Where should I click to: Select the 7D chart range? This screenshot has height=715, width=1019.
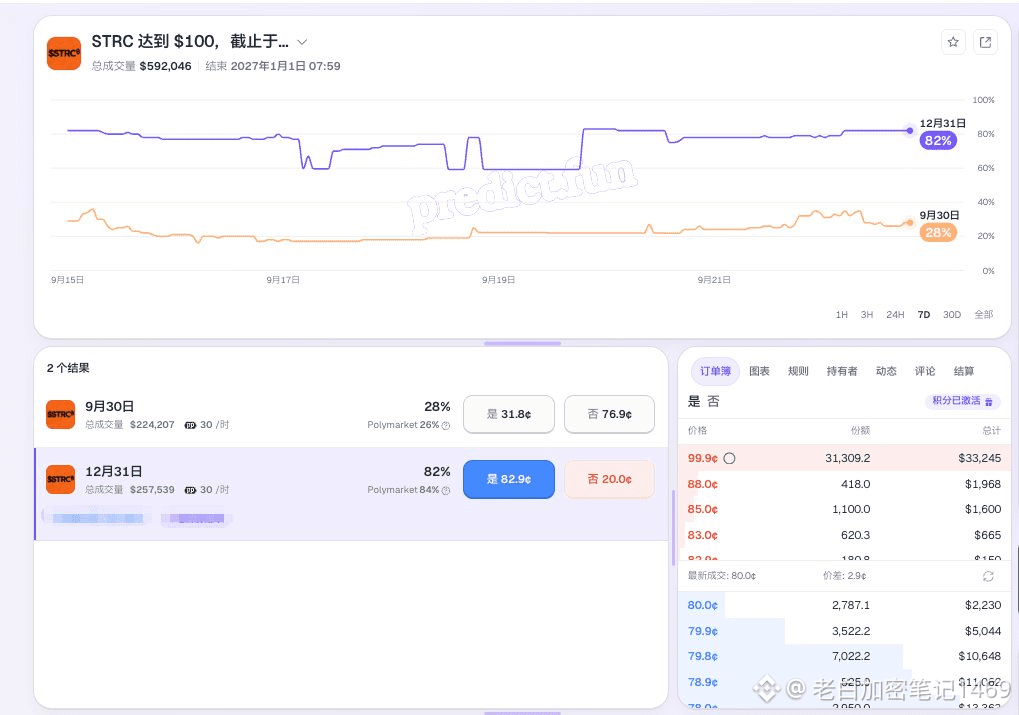click(923, 315)
